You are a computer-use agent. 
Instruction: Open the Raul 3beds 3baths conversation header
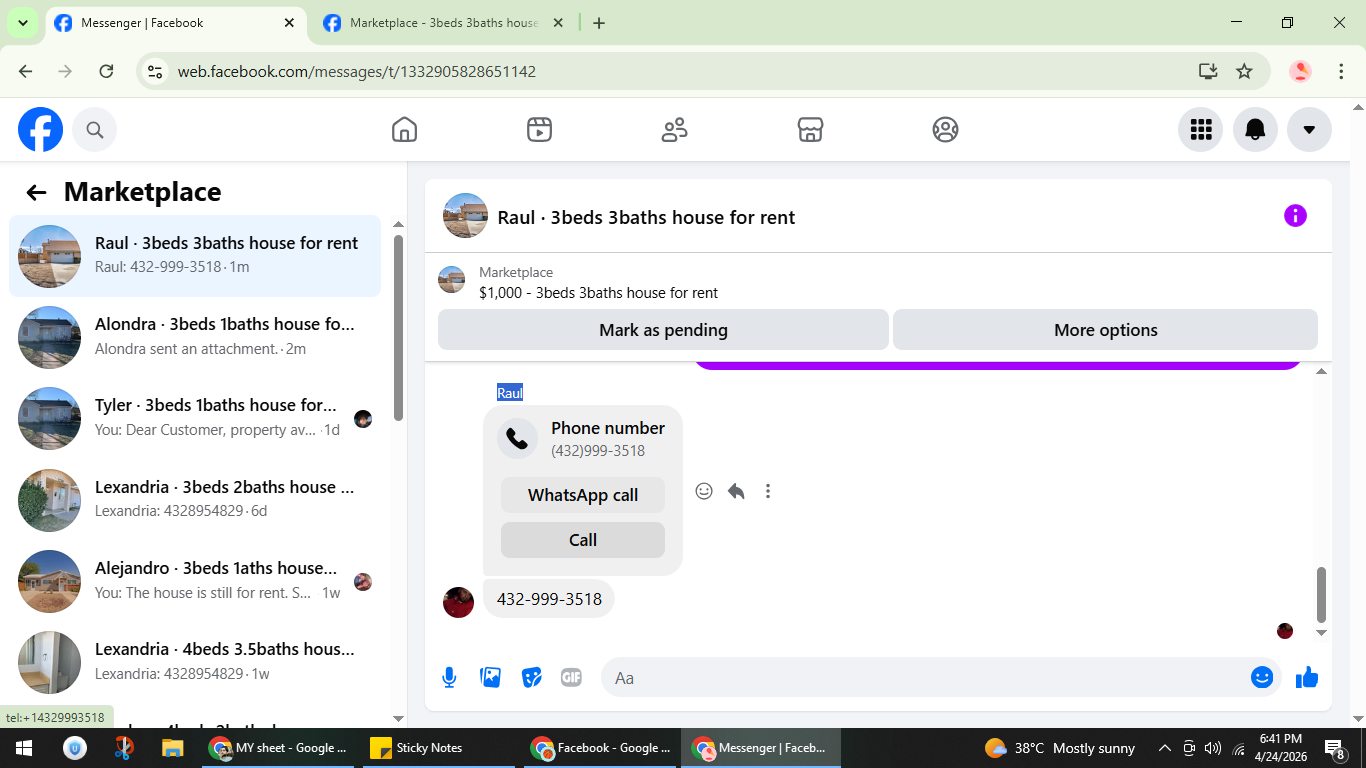(x=646, y=217)
